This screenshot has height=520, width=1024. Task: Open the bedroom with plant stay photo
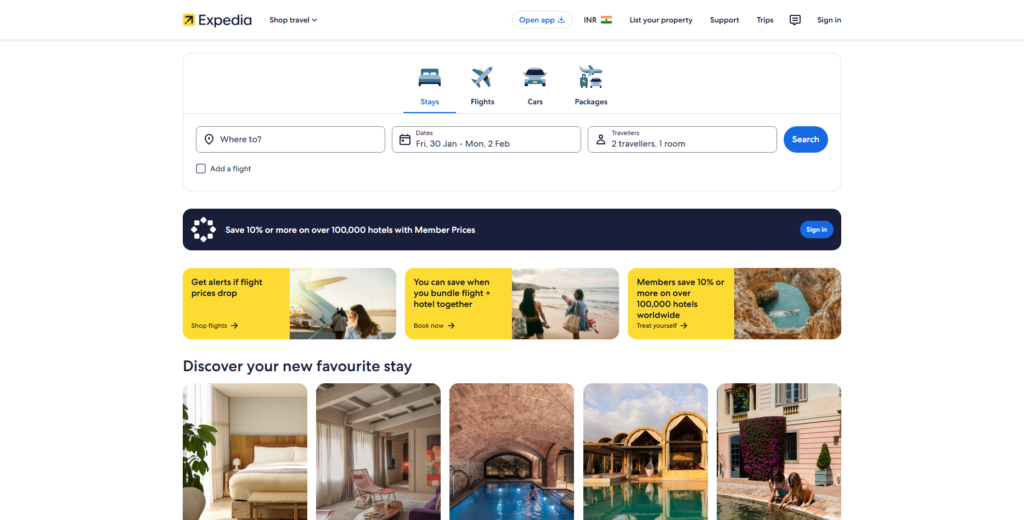click(245, 451)
